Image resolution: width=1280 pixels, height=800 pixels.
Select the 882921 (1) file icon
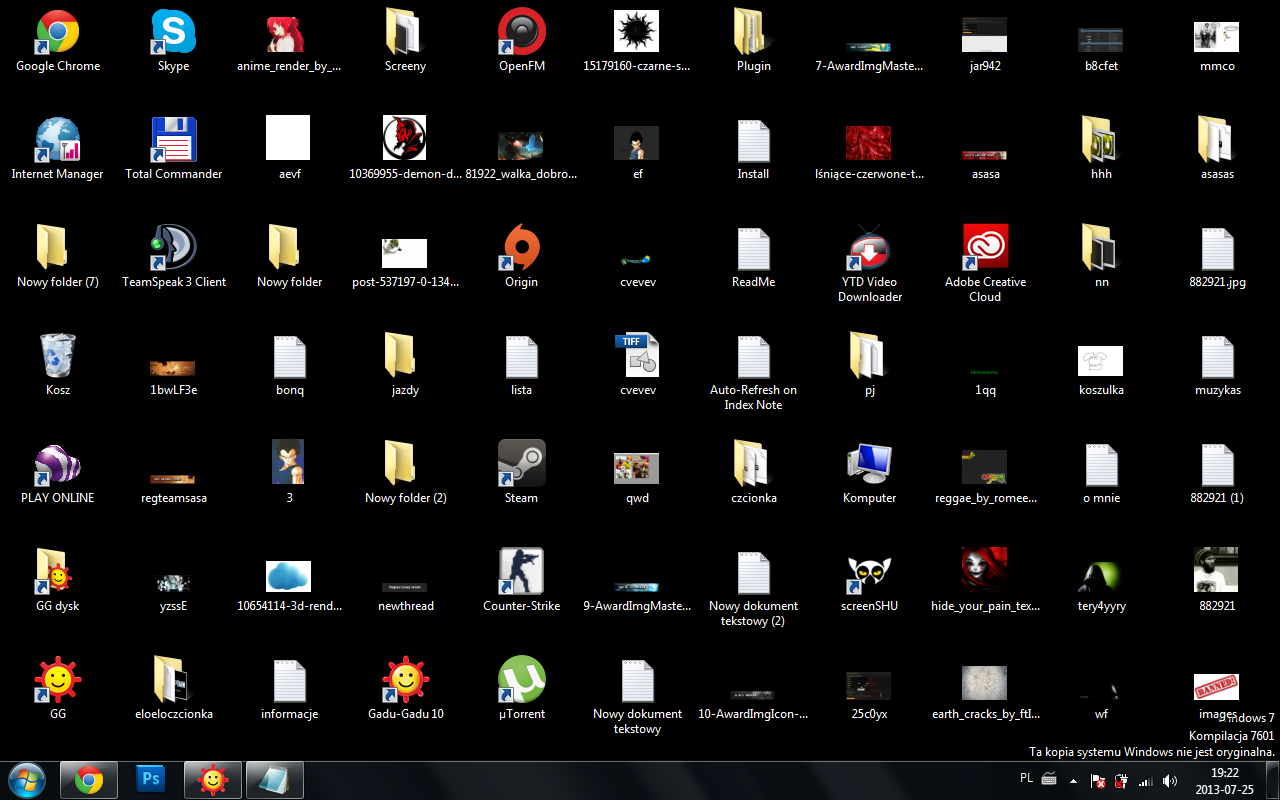(1218, 465)
